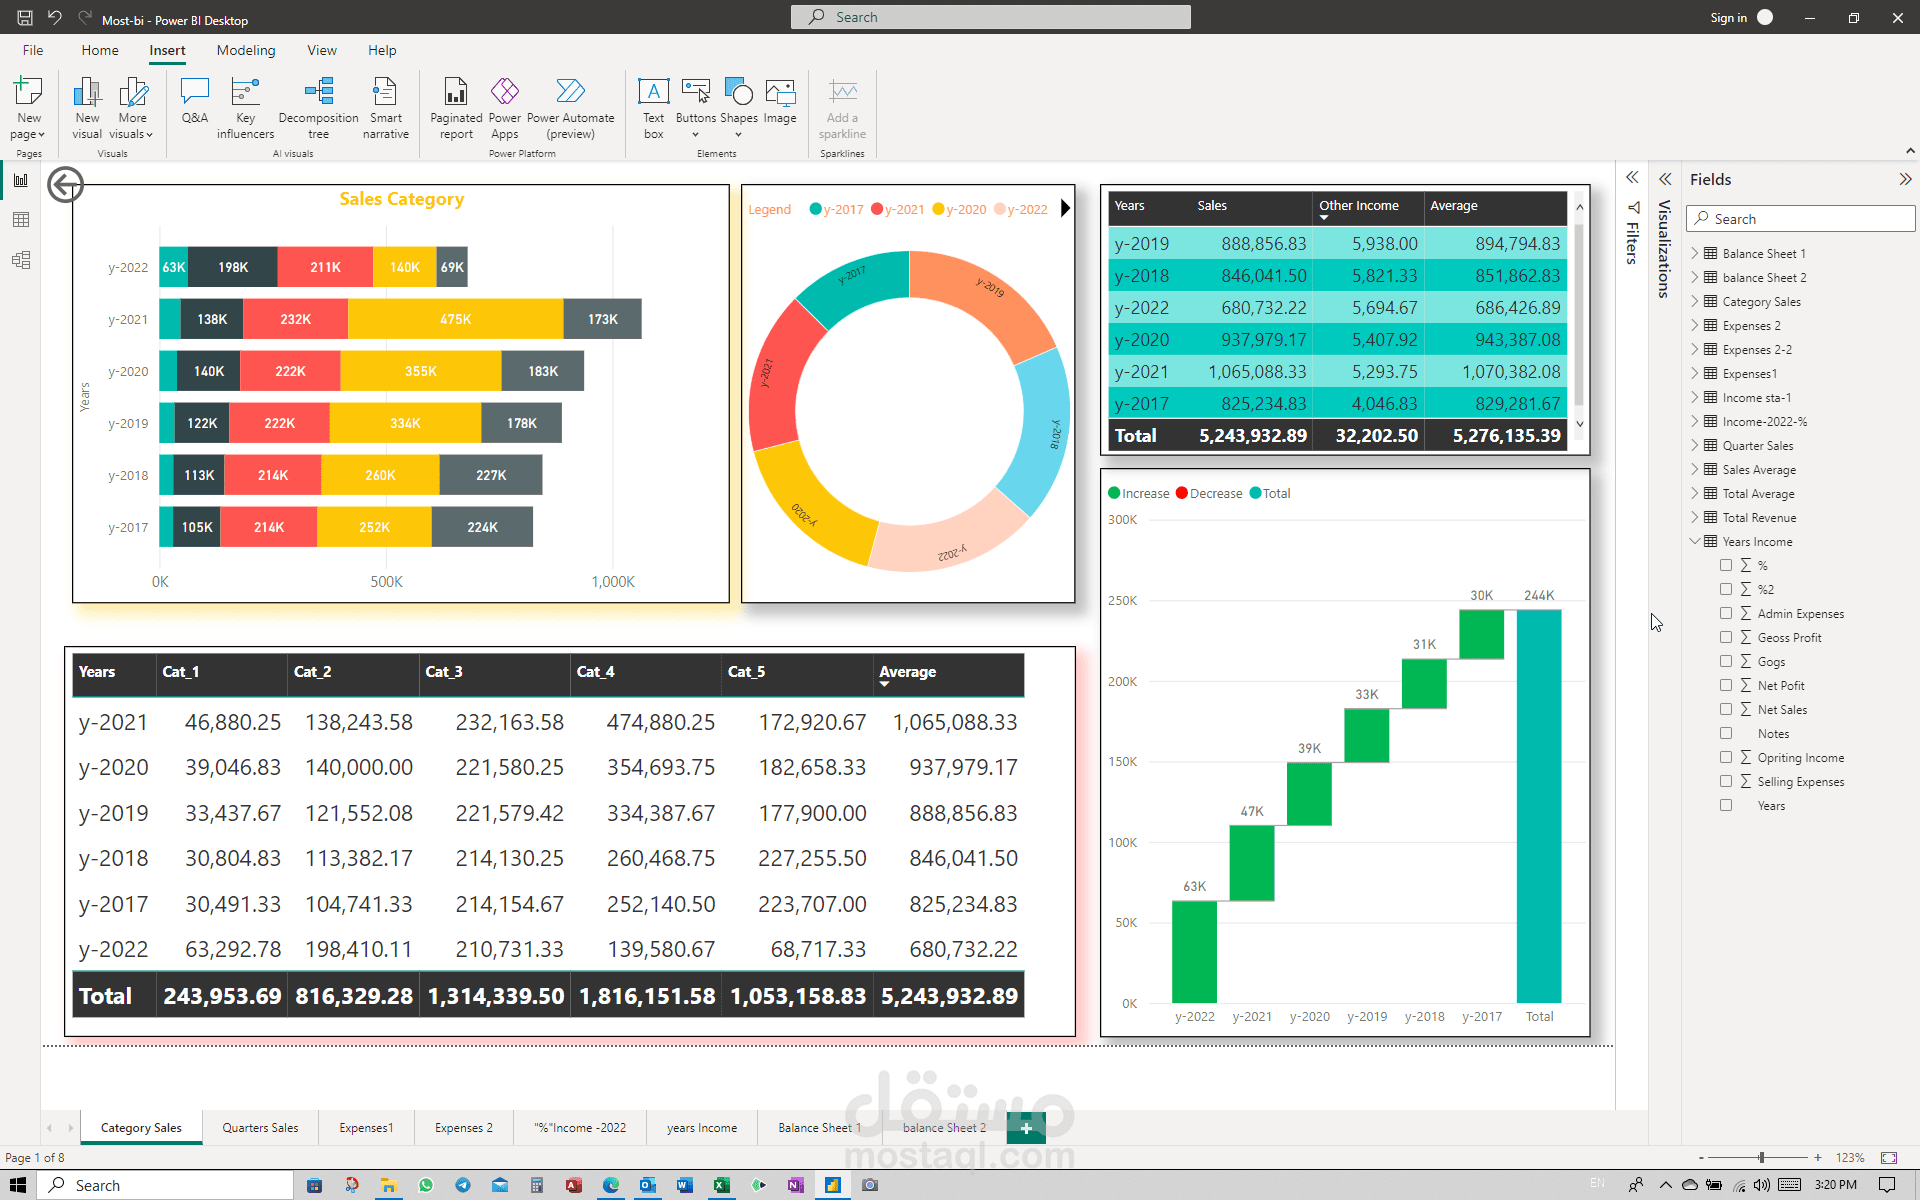
Task: Enable the Net Sales field checkbox
Action: coord(1726,709)
